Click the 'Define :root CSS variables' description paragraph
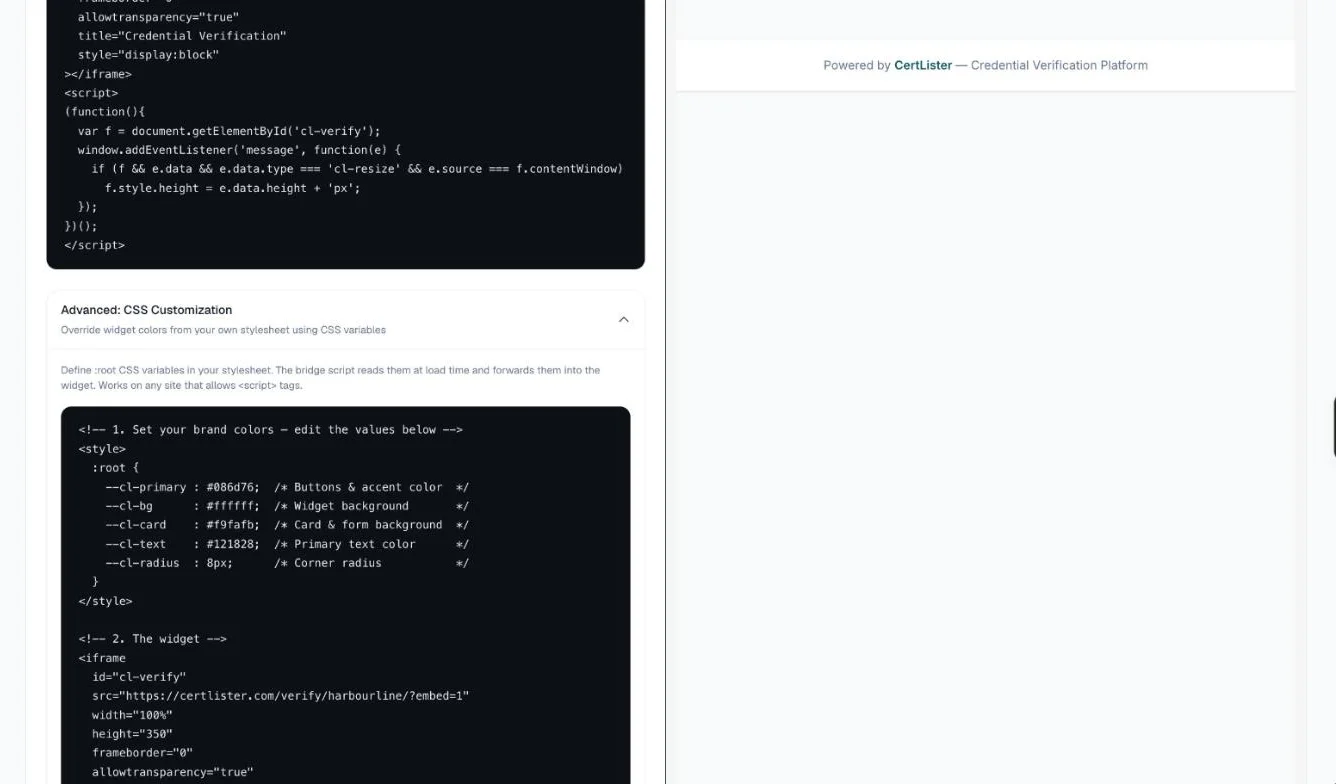Image resolution: width=1336 pixels, height=784 pixels. (330, 377)
